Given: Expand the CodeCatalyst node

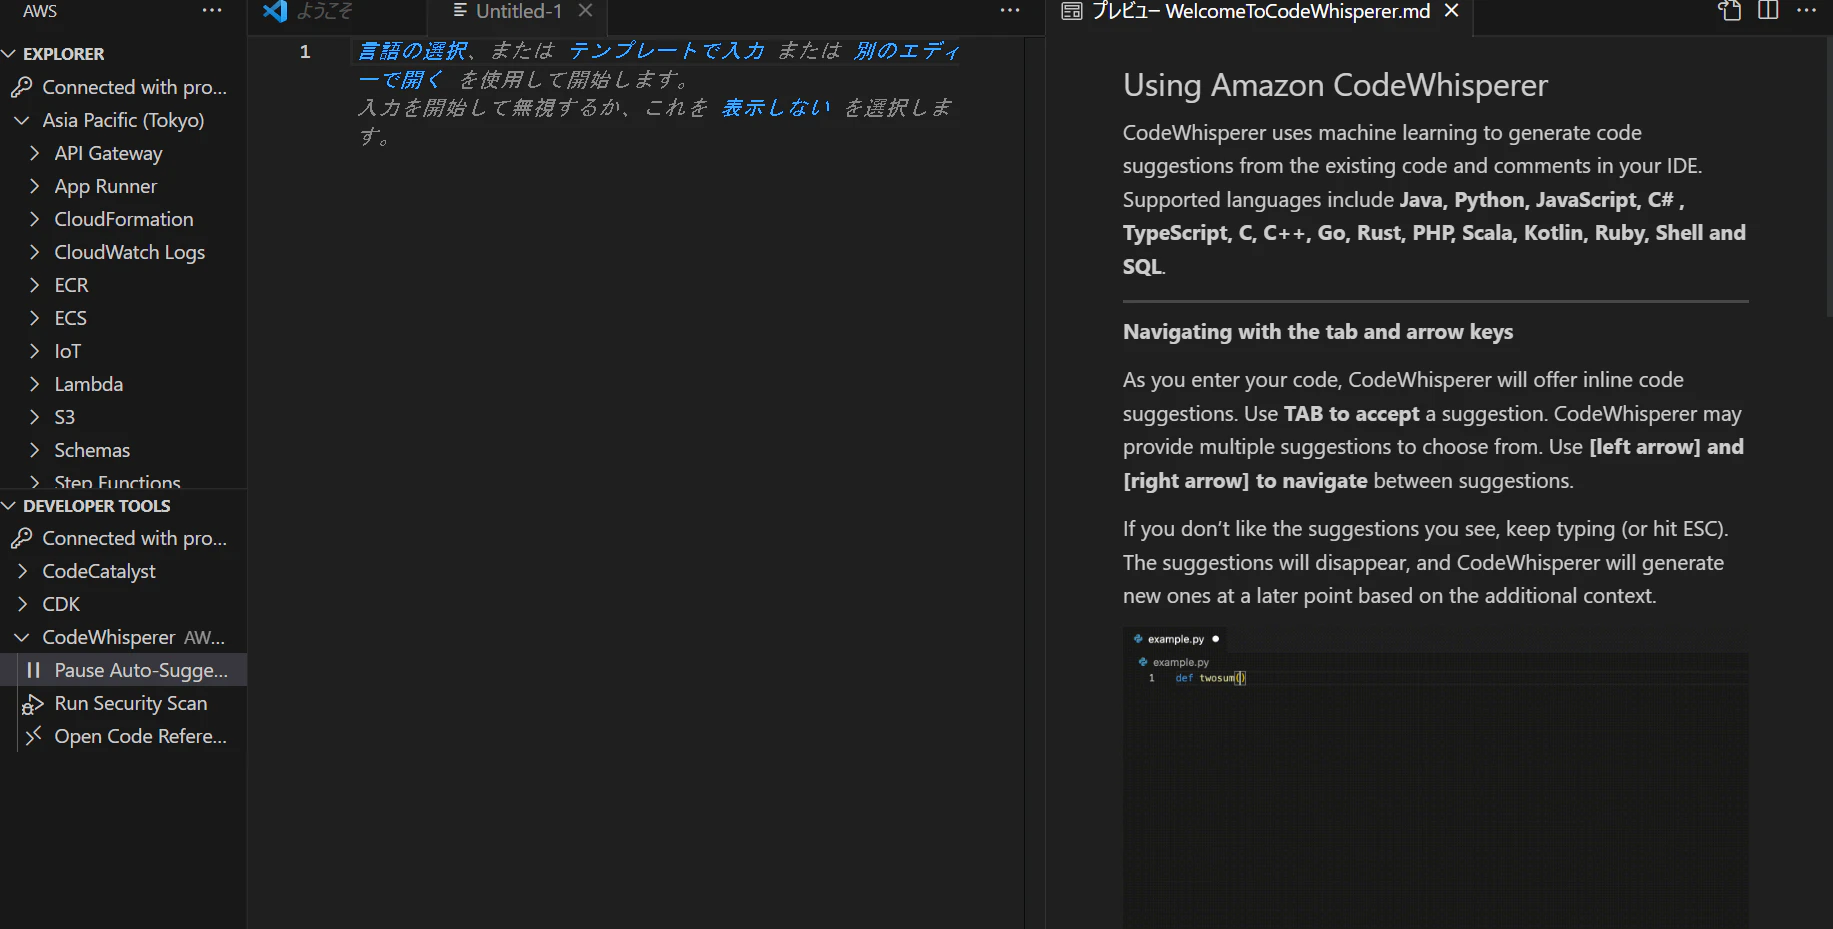Looking at the screenshot, I should pyautogui.click(x=22, y=572).
